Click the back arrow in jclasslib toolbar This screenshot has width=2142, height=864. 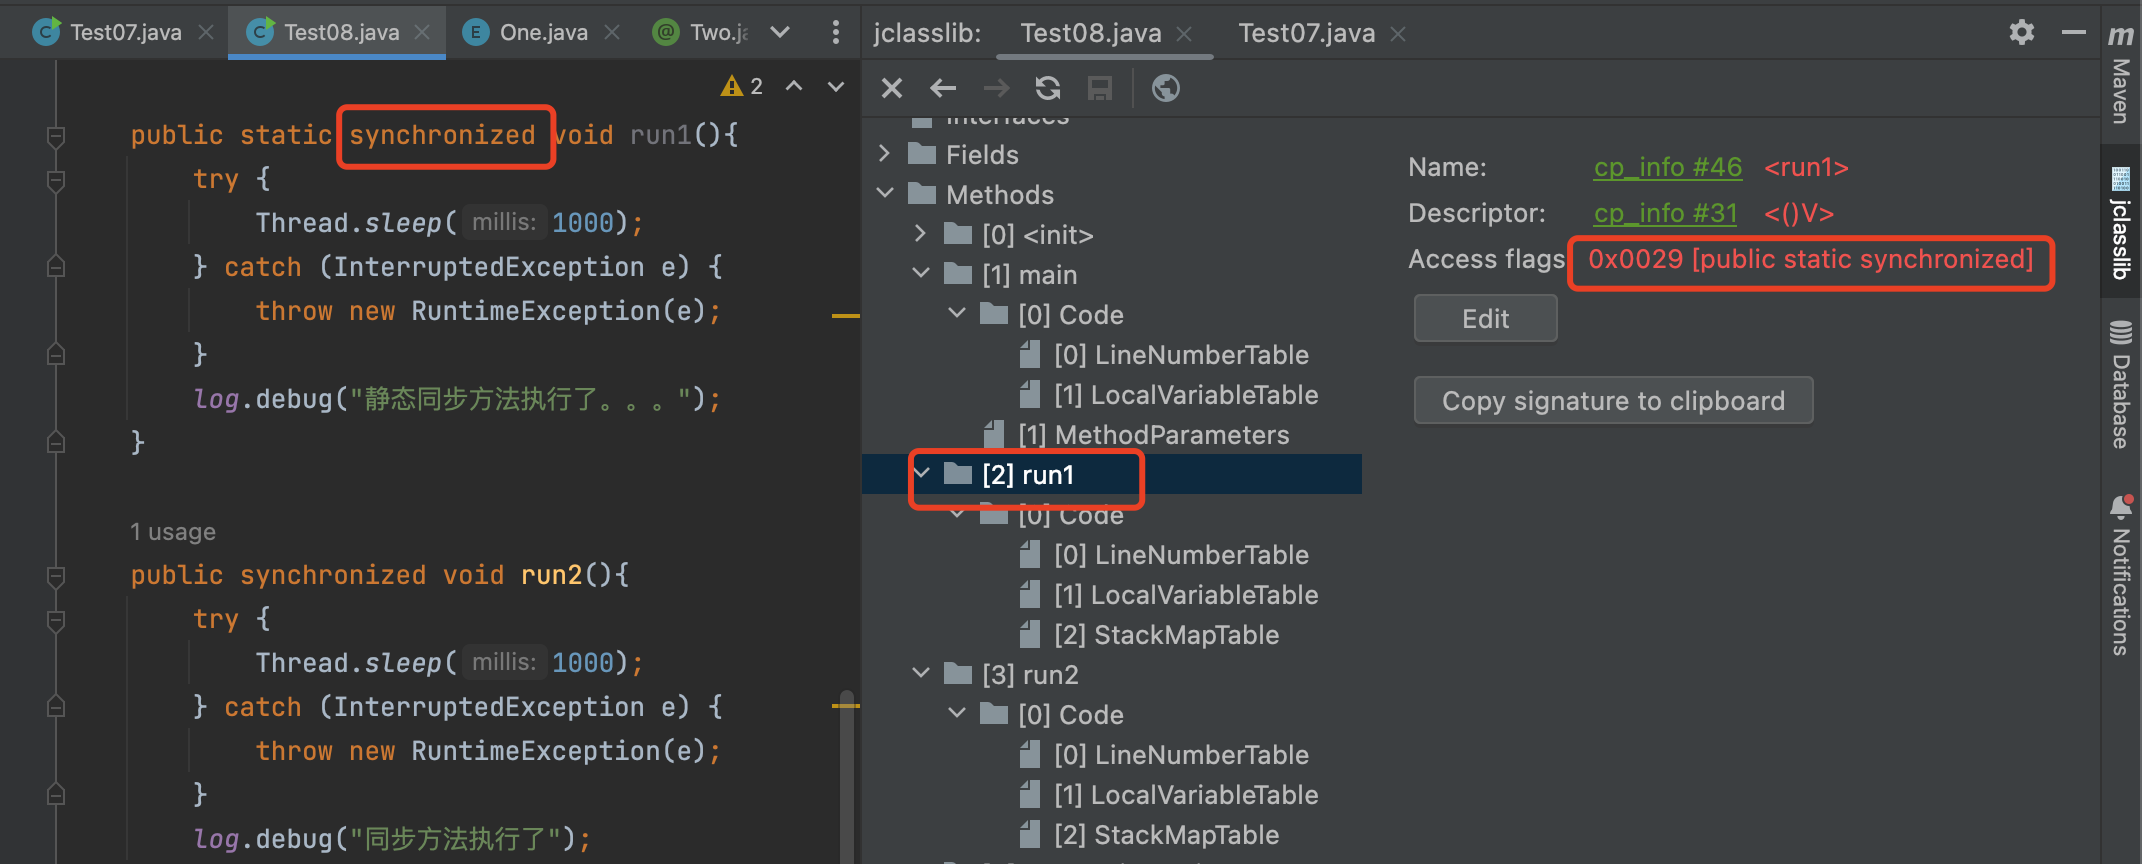click(x=943, y=89)
